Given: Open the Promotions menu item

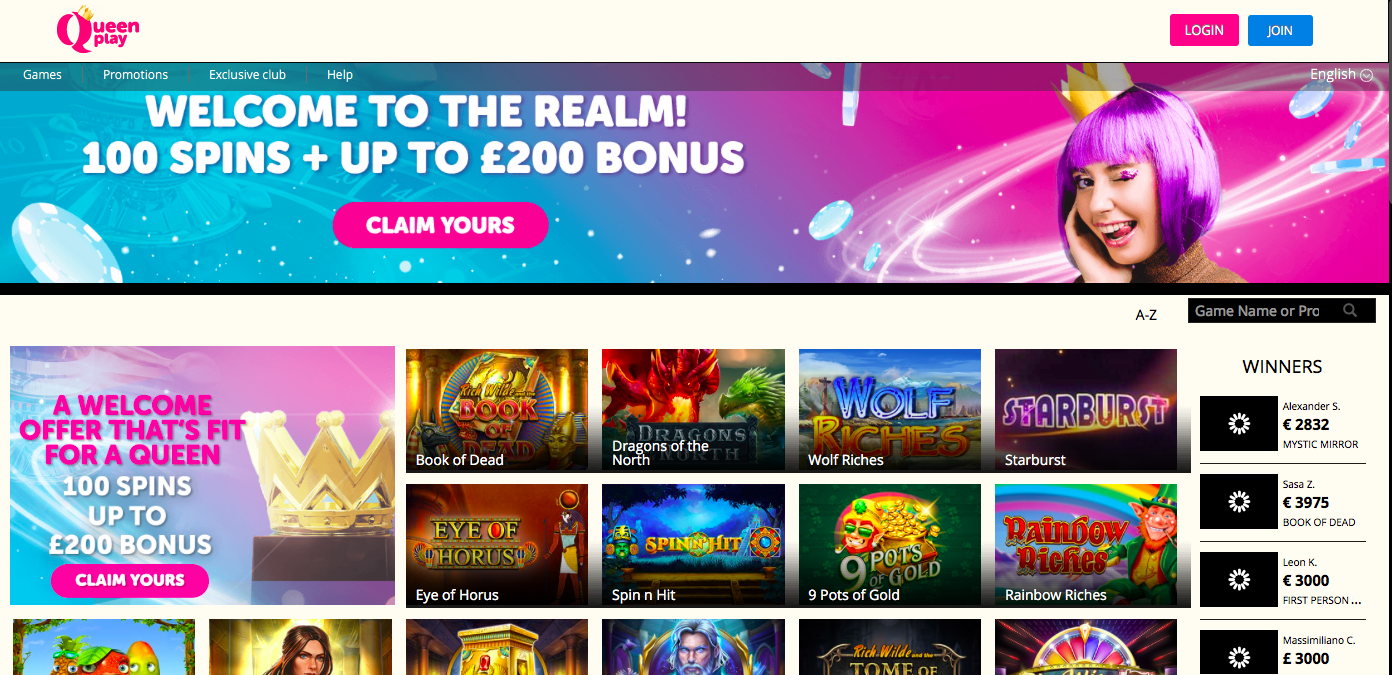Looking at the screenshot, I should click(135, 74).
